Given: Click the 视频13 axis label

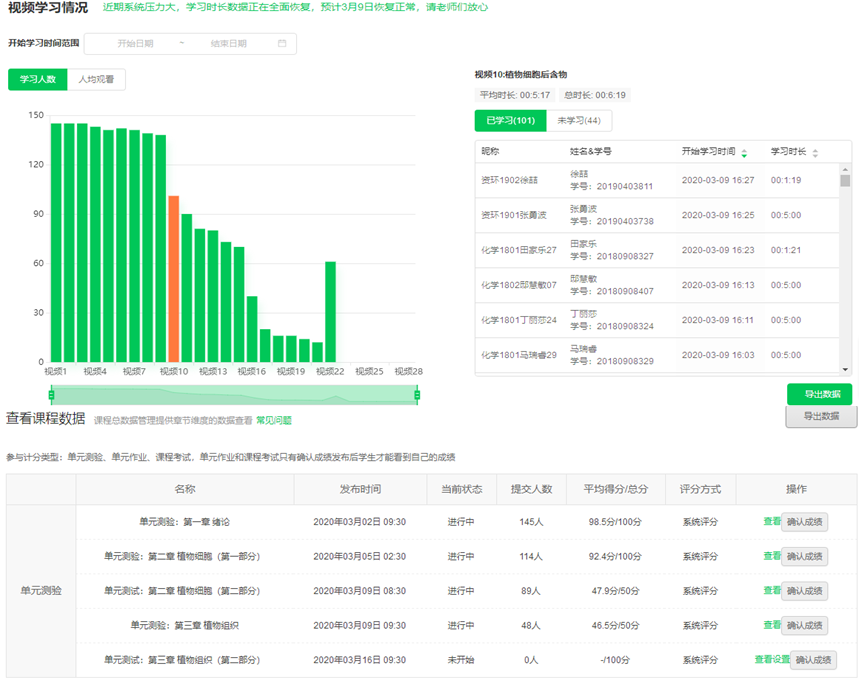Looking at the screenshot, I should [213, 372].
